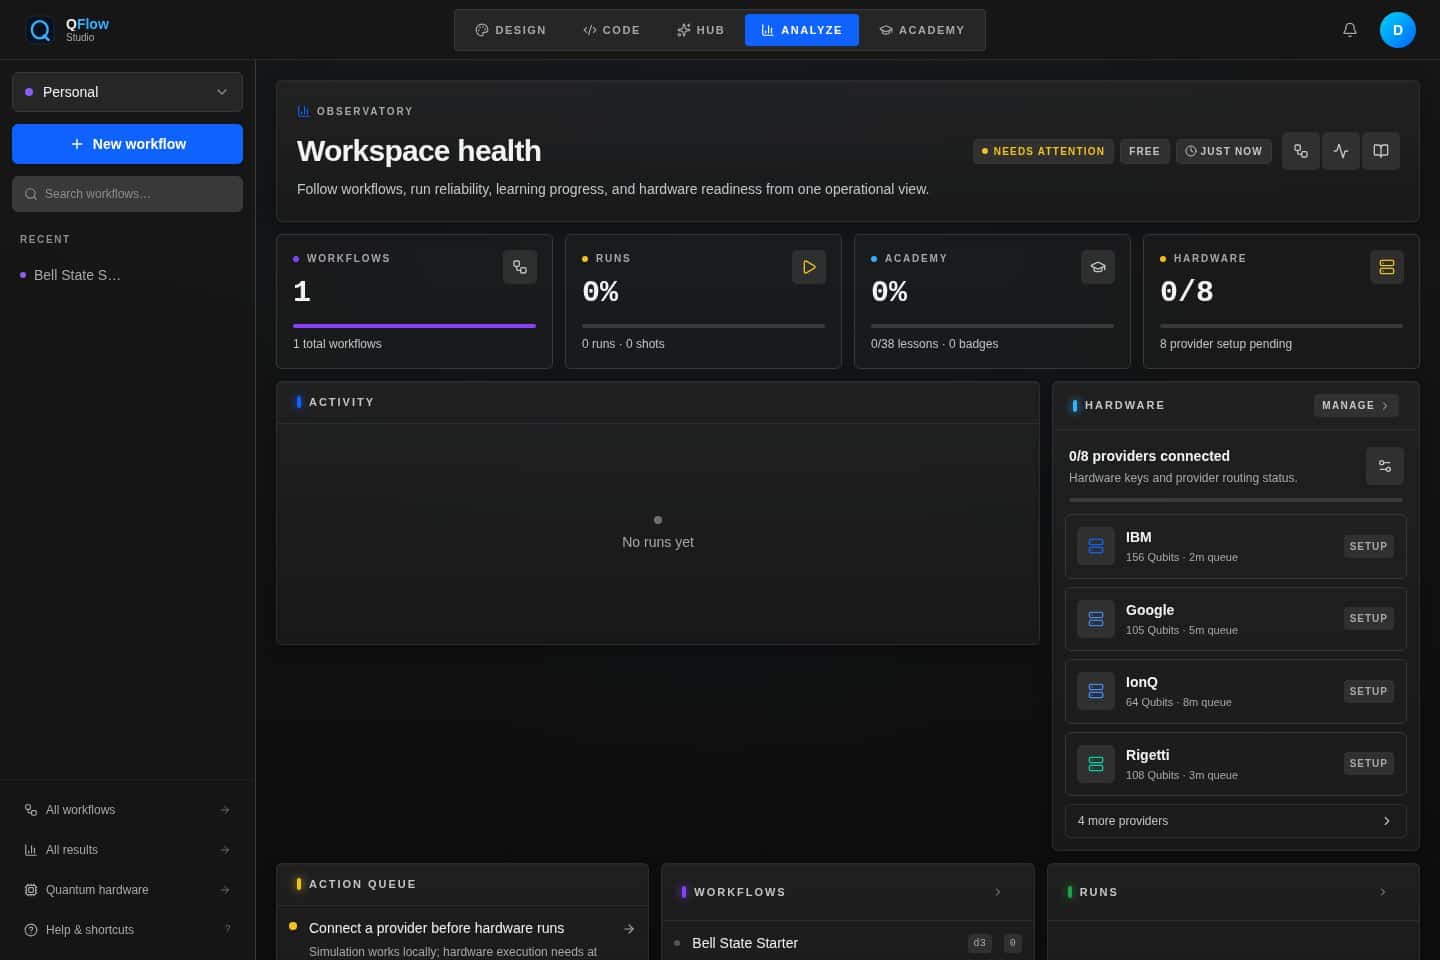The image size is (1440, 960).
Task: Click the Runs card progress bar
Action: [x=703, y=326]
